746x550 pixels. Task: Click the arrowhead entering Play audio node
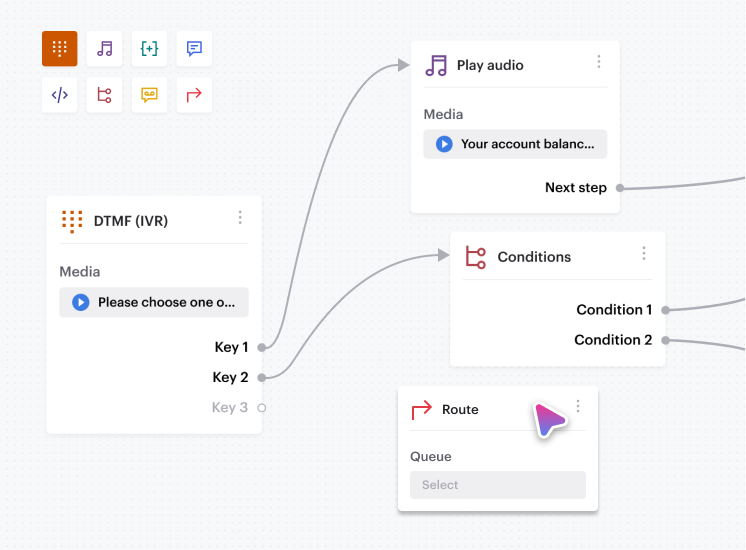click(403, 65)
